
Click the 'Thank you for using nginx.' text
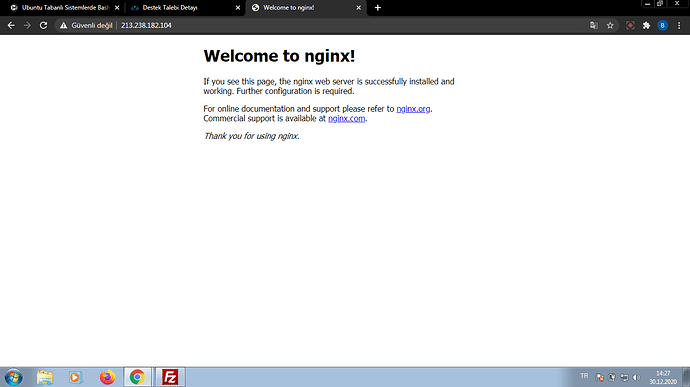coord(251,136)
